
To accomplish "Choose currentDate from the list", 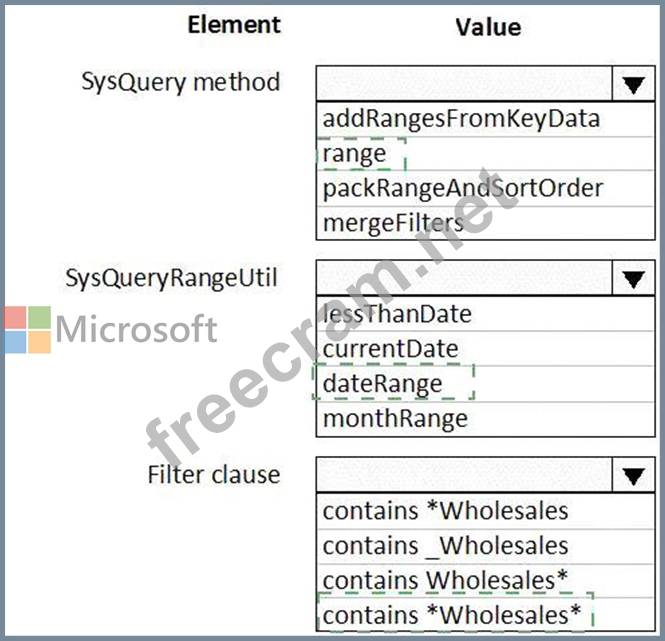I will click(390, 349).
